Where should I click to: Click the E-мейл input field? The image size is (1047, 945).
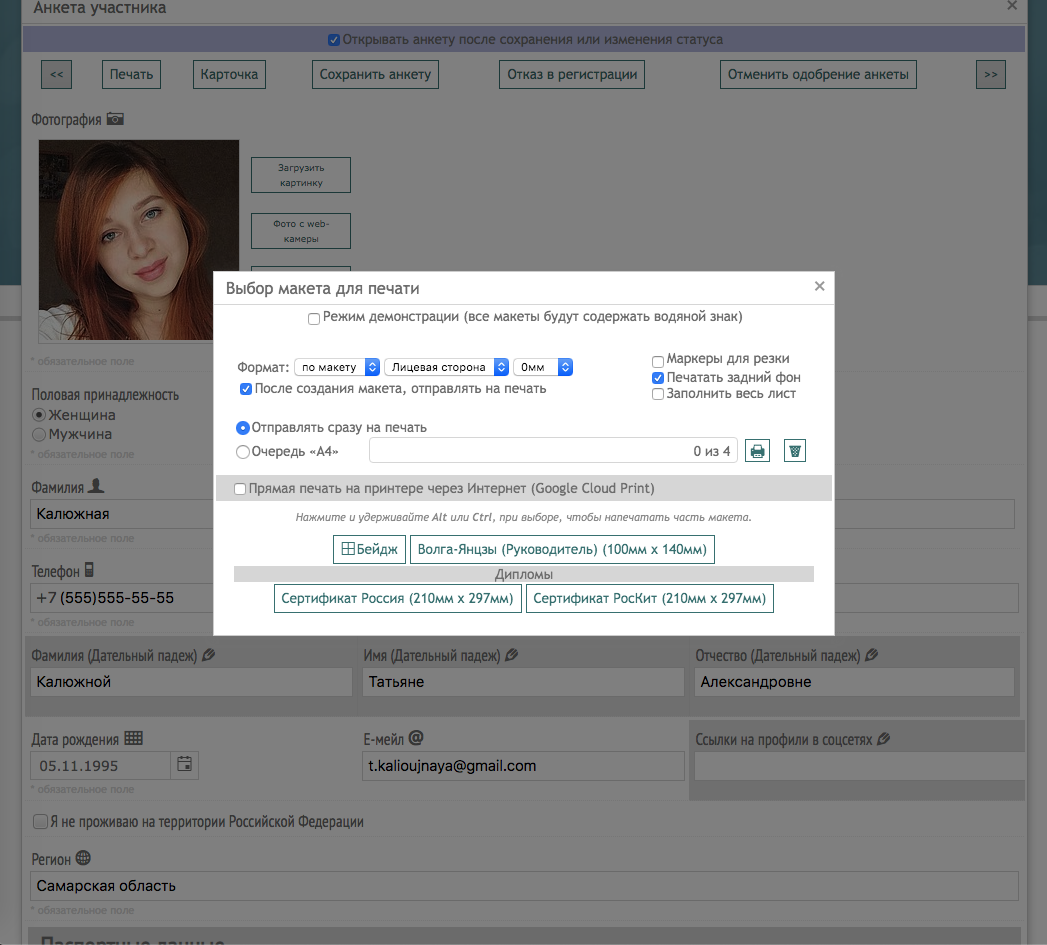pyautogui.click(x=523, y=766)
